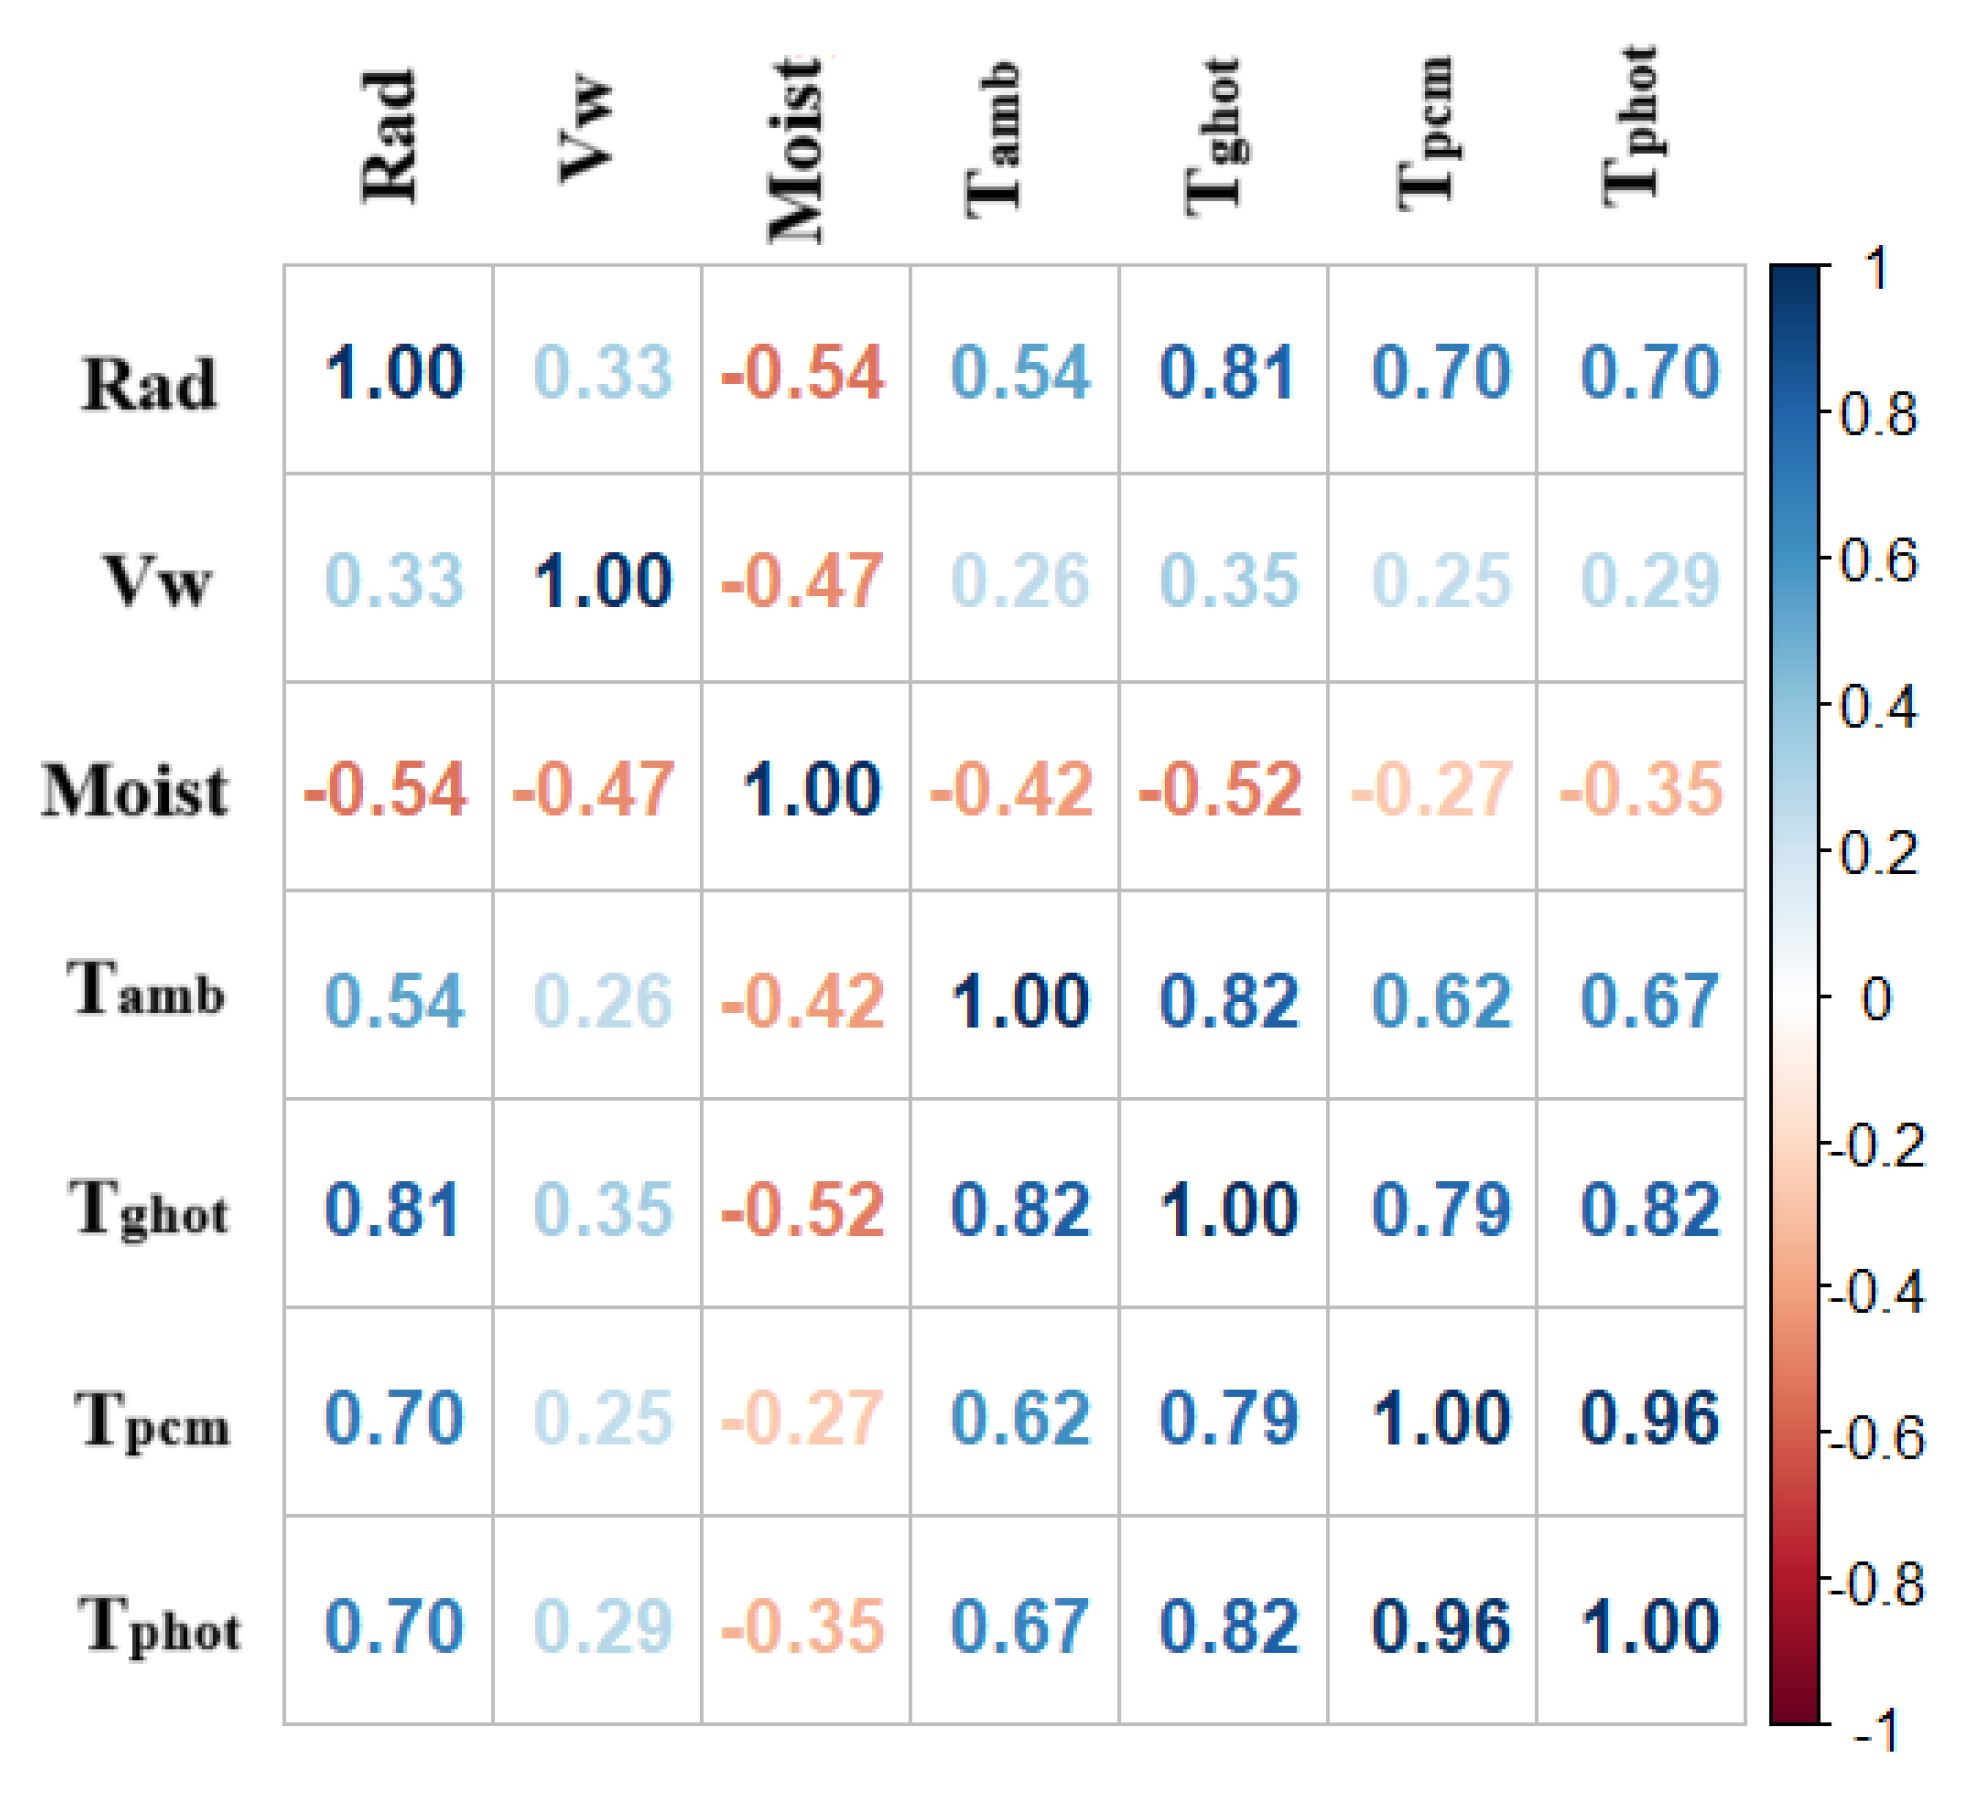Click the 0.8 tick label on color bar

pos(1878,413)
